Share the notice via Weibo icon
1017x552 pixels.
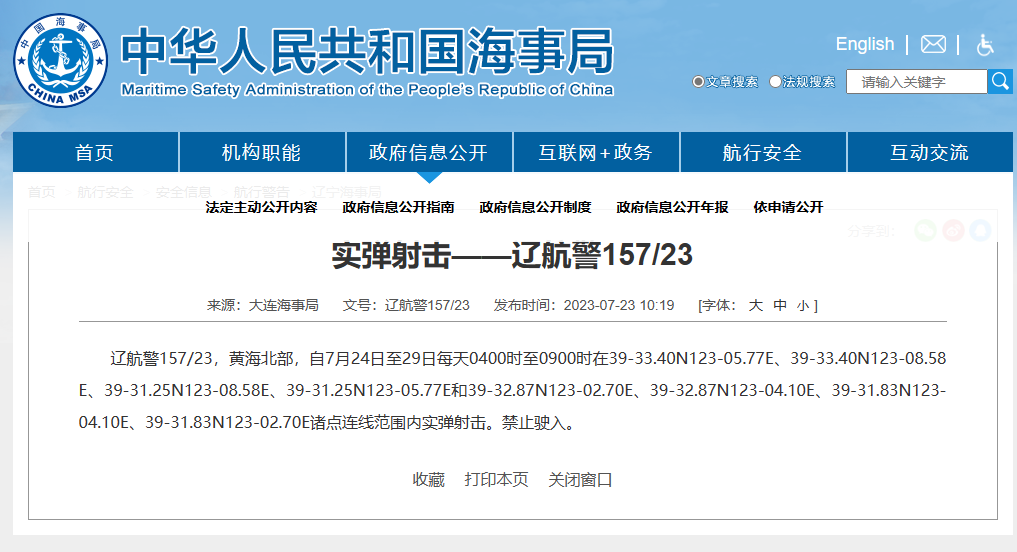(953, 230)
